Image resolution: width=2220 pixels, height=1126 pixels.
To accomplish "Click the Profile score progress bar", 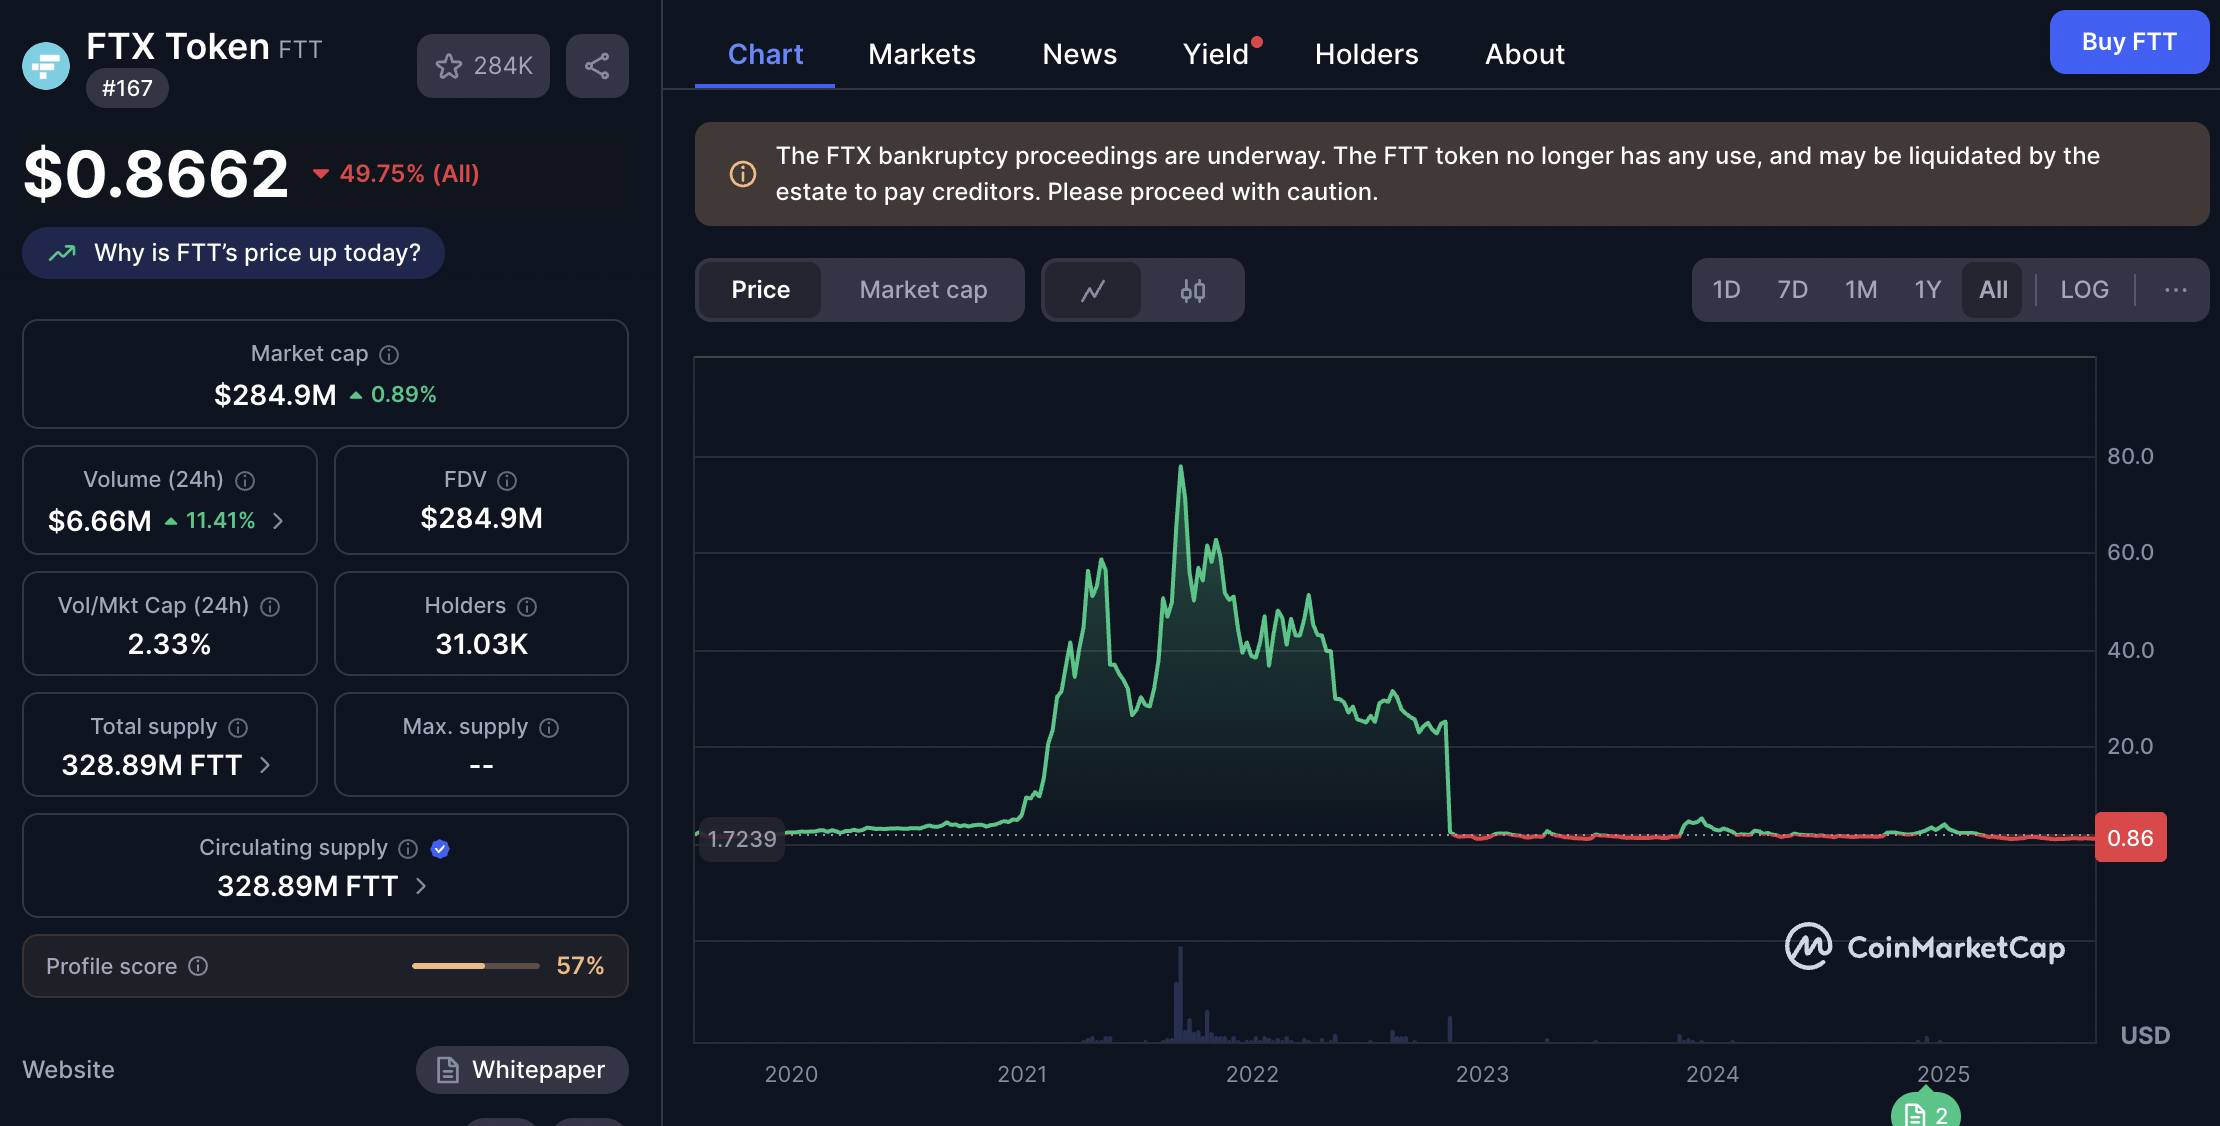I will click(475, 966).
